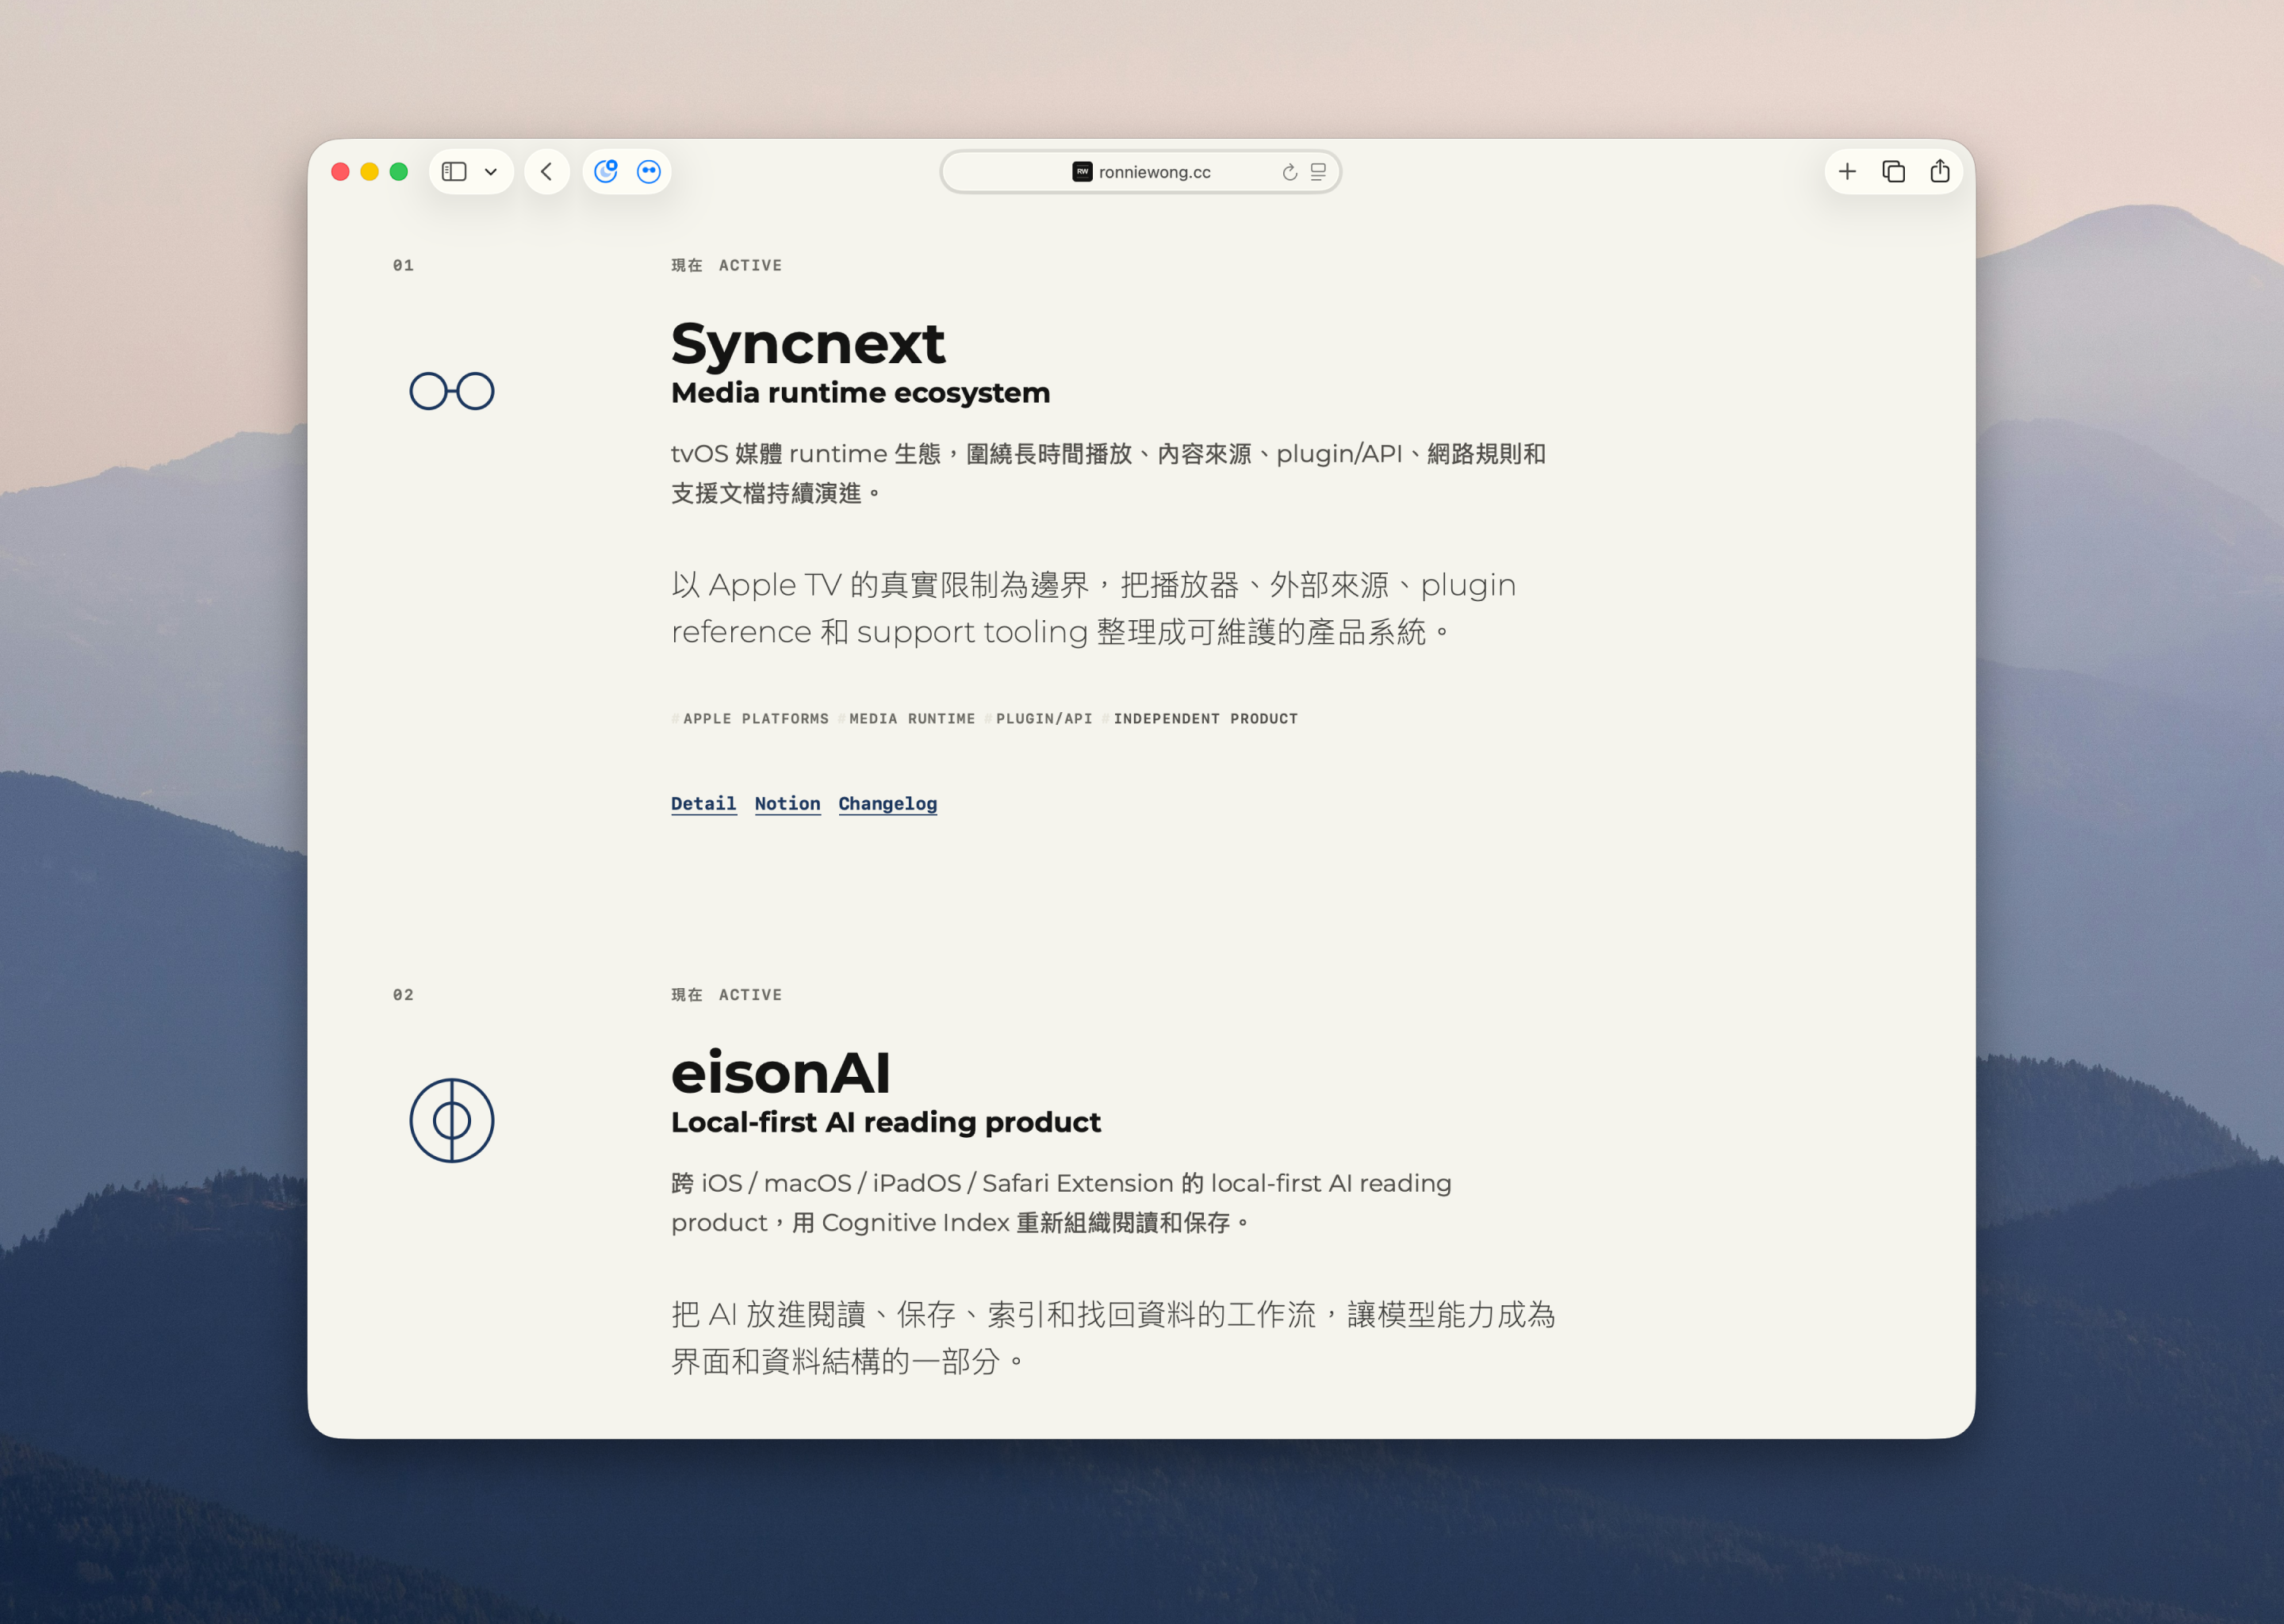Go back to the previous page

547,172
